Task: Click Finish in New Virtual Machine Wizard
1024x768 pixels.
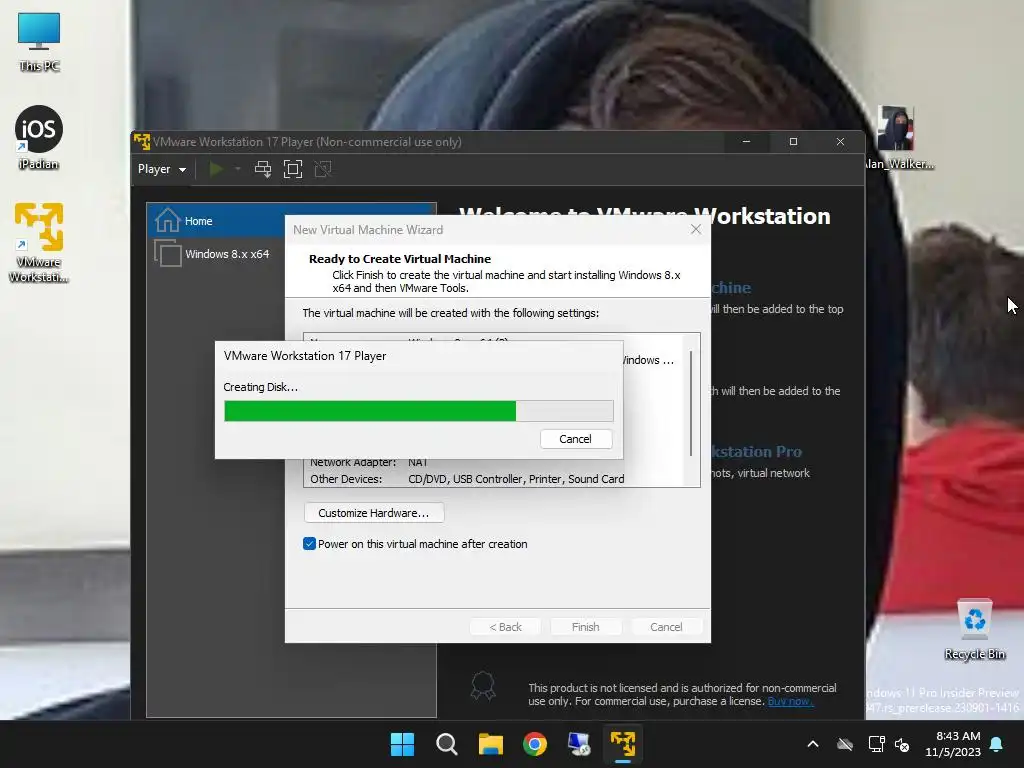Action: click(586, 627)
